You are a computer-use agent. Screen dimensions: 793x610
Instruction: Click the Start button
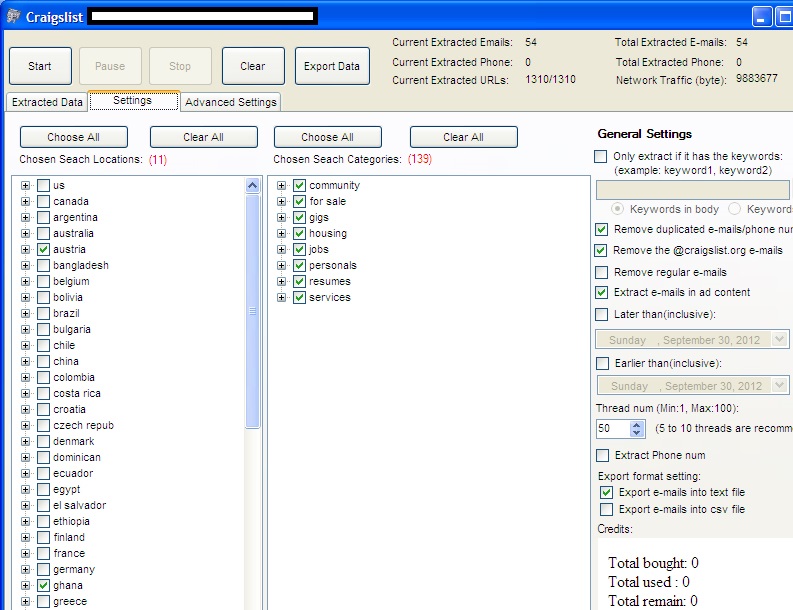40,66
